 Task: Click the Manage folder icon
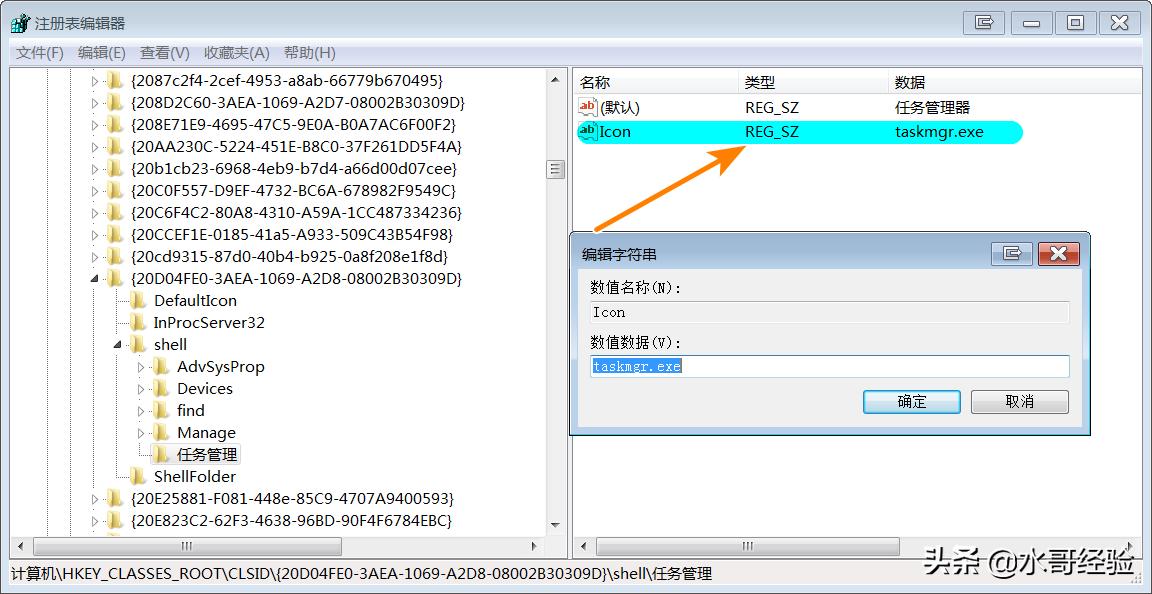point(161,432)
